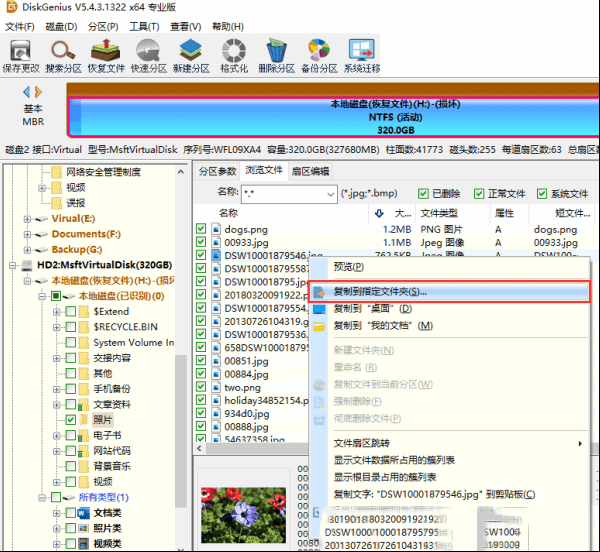Open the 名称 filter dropdown

pyautogui.click(x=331, y=194)
